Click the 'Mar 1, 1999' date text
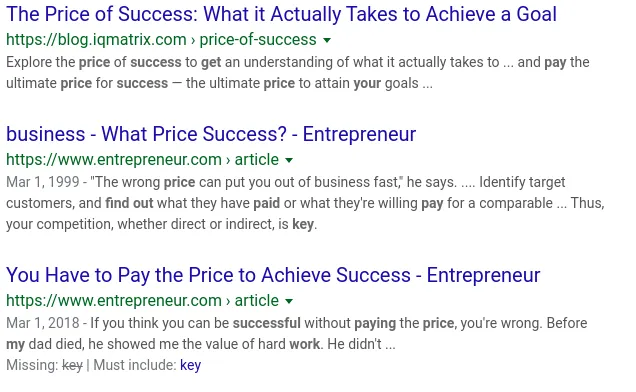Viewport: 636px width, 392px height. coord(43,182)
